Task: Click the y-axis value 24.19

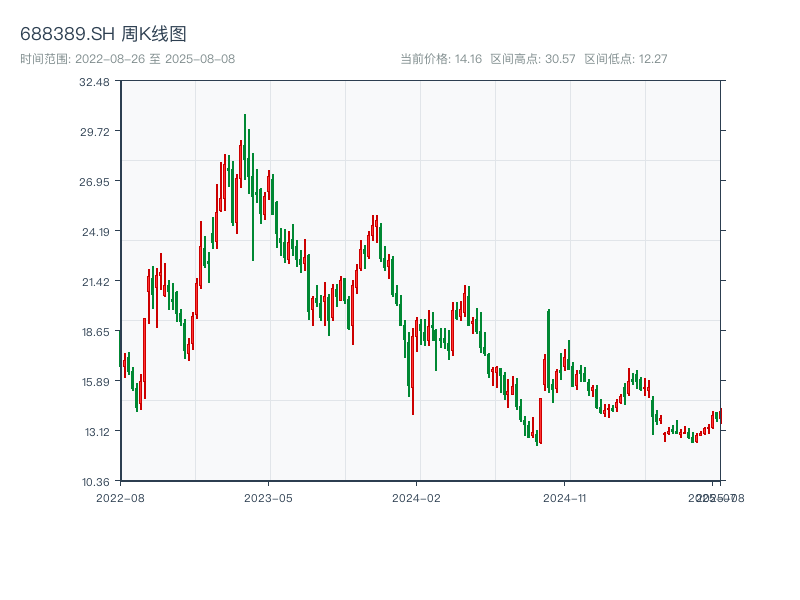Action: (x=96, y=232)
